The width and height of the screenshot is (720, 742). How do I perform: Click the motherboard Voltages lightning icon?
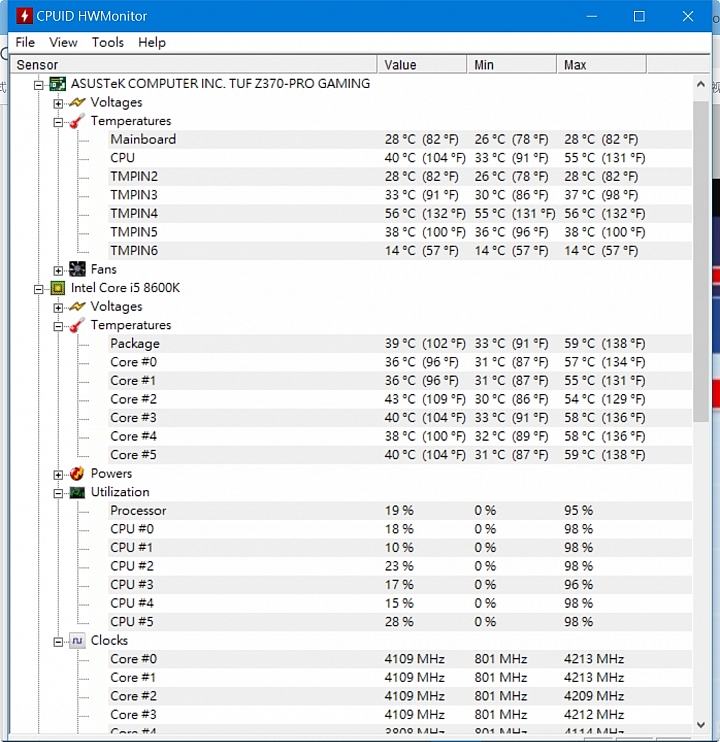(77, 102)
